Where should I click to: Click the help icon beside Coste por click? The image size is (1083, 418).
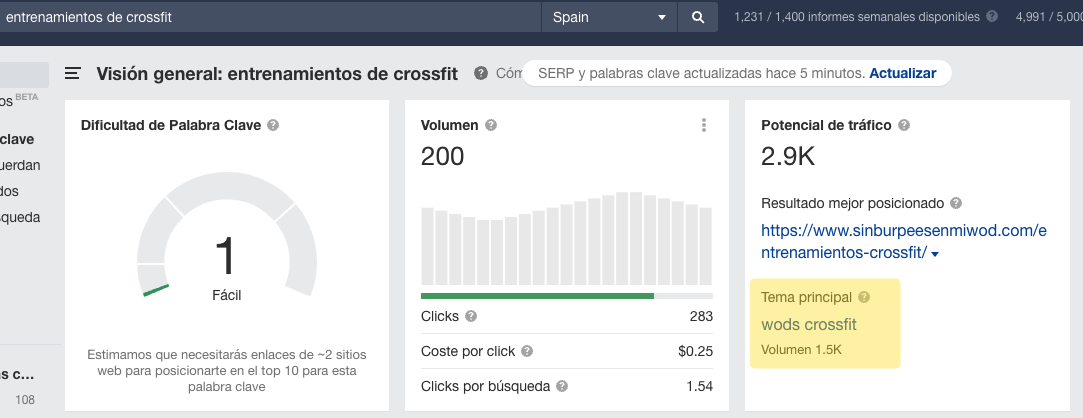527,351
